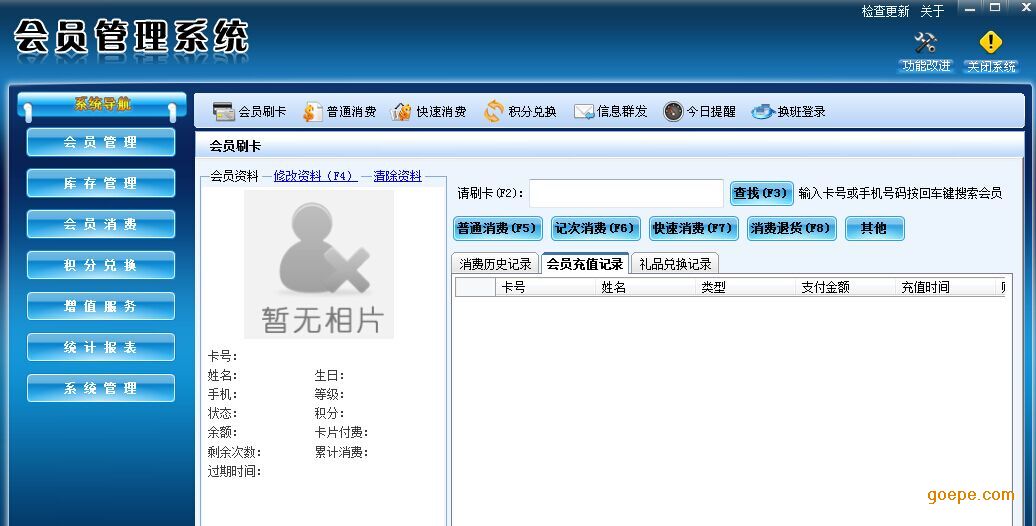
Task: Click the 充值时间 column header
Action: pos(946,287)
